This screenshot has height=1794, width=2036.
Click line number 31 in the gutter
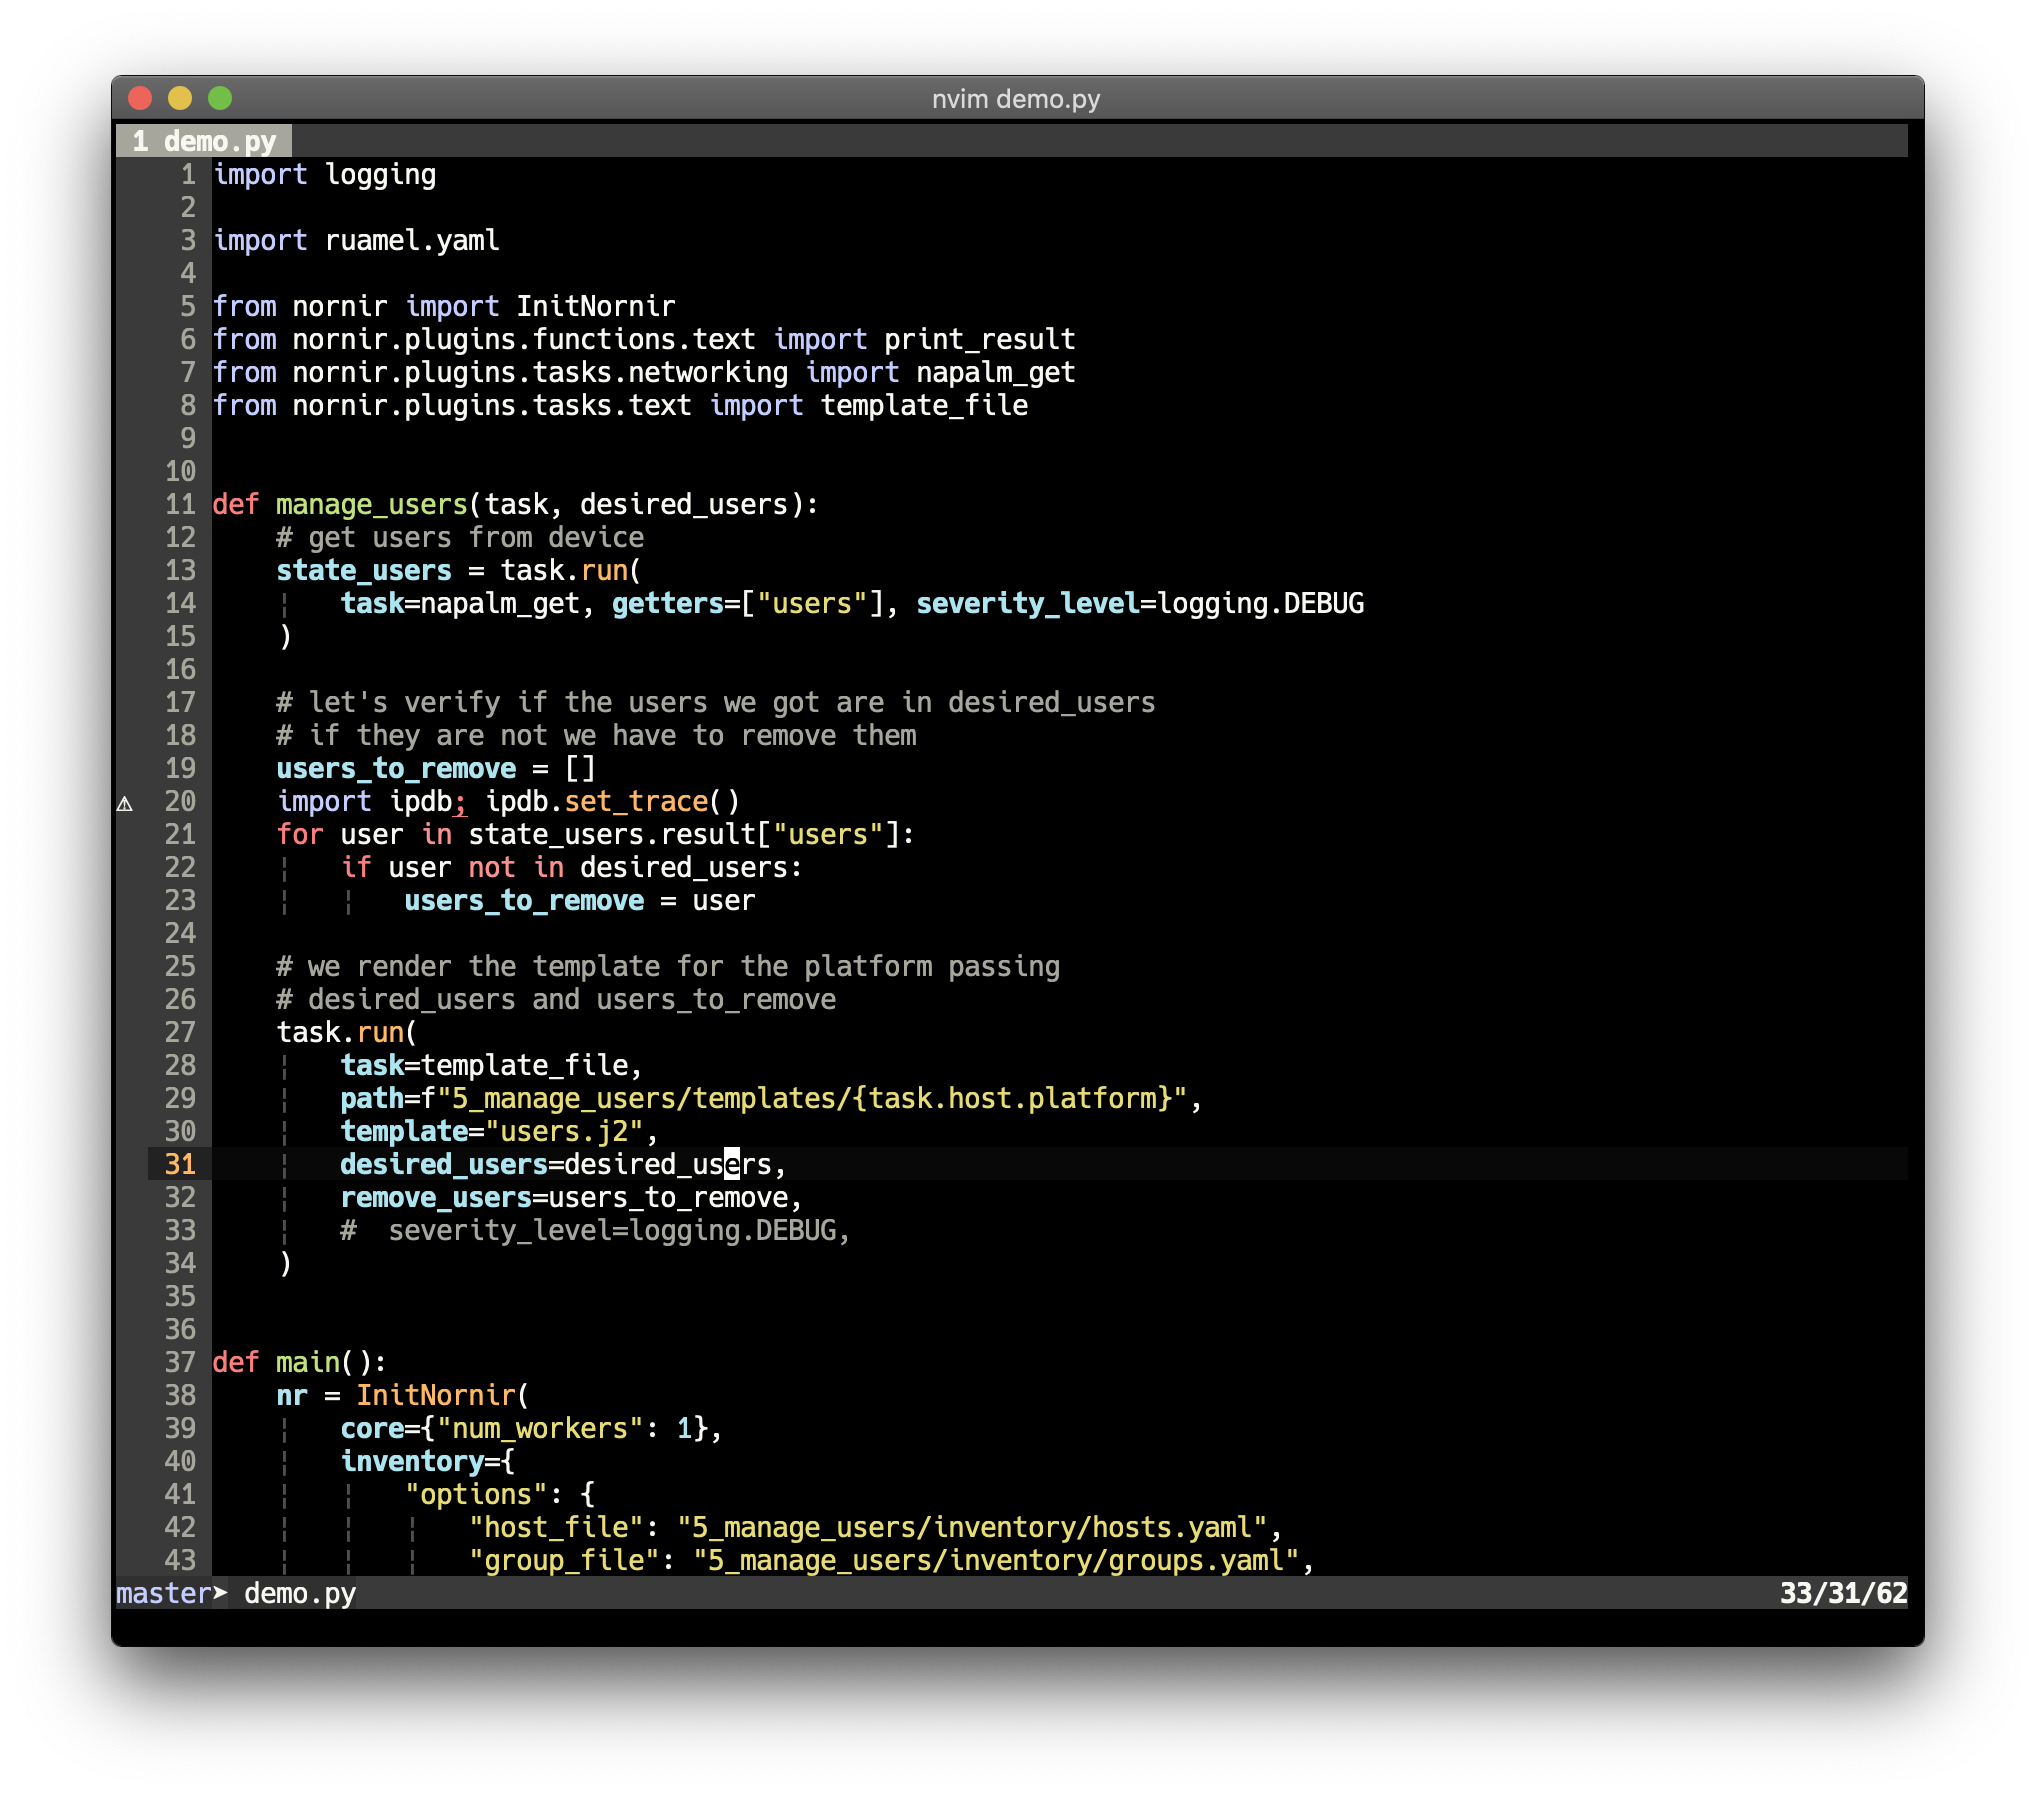(180, 1164)
